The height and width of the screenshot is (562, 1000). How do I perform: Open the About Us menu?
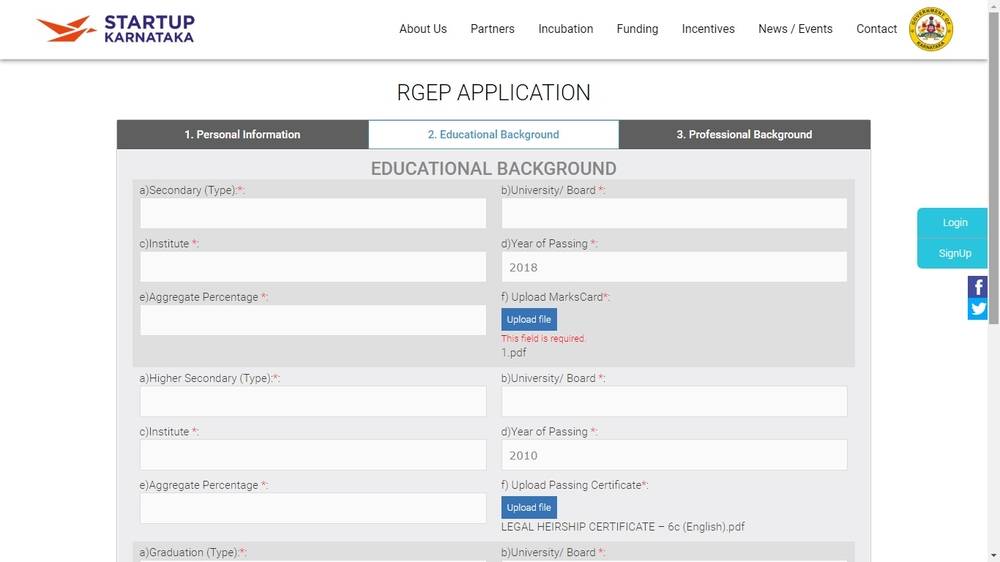423,29
